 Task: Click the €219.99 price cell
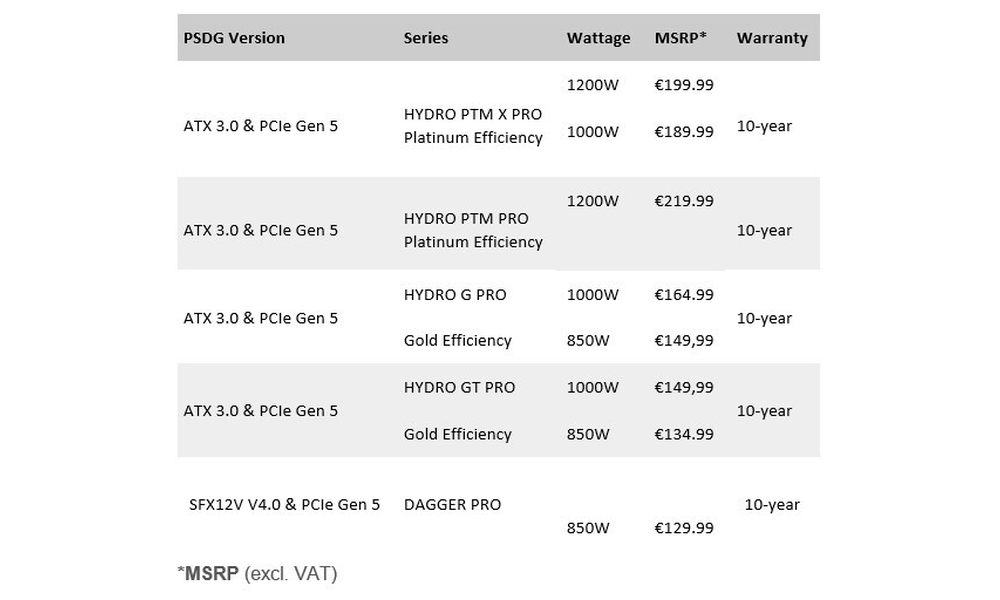[x=684, y=201]
